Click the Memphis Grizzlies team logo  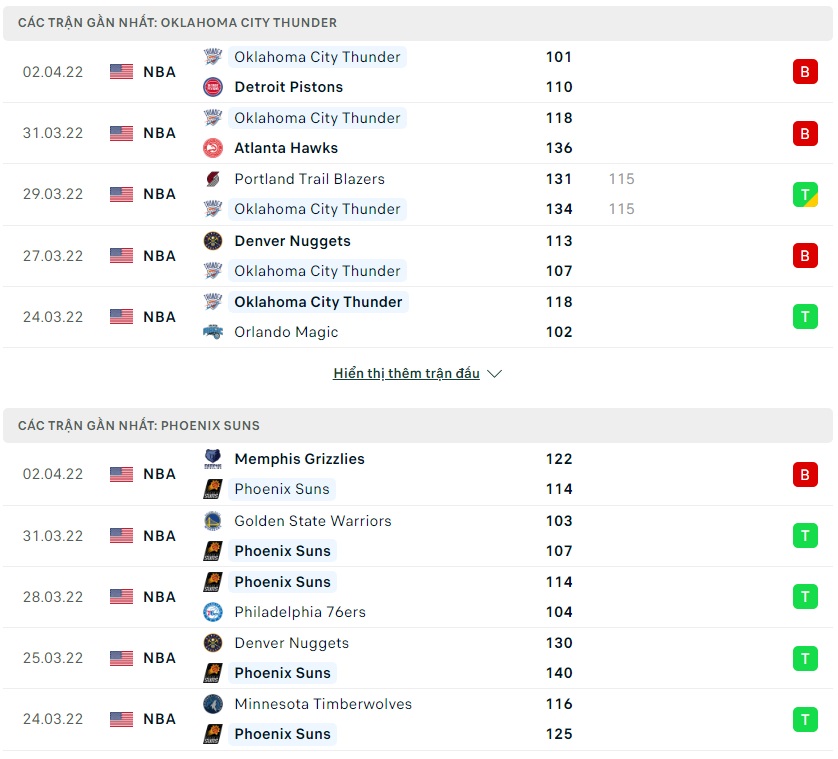[x=212, y=459]
